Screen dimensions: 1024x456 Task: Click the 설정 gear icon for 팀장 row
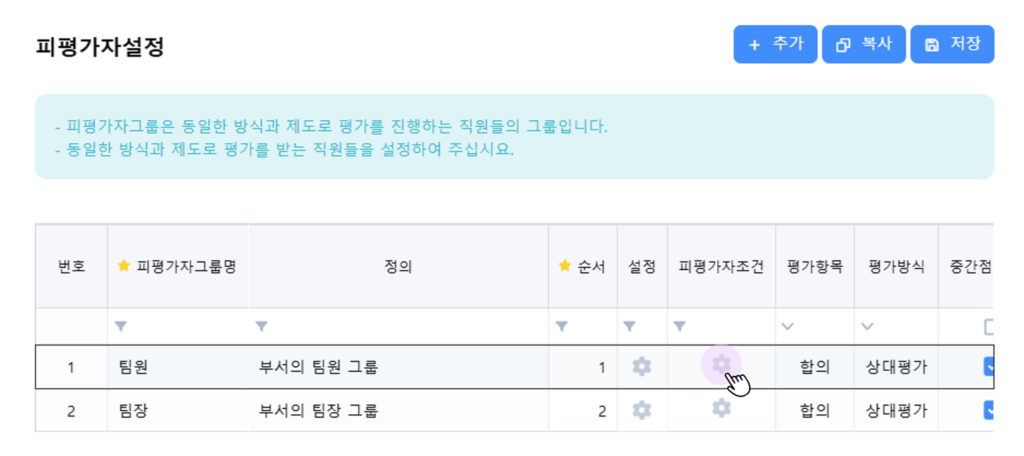(642, 410)
